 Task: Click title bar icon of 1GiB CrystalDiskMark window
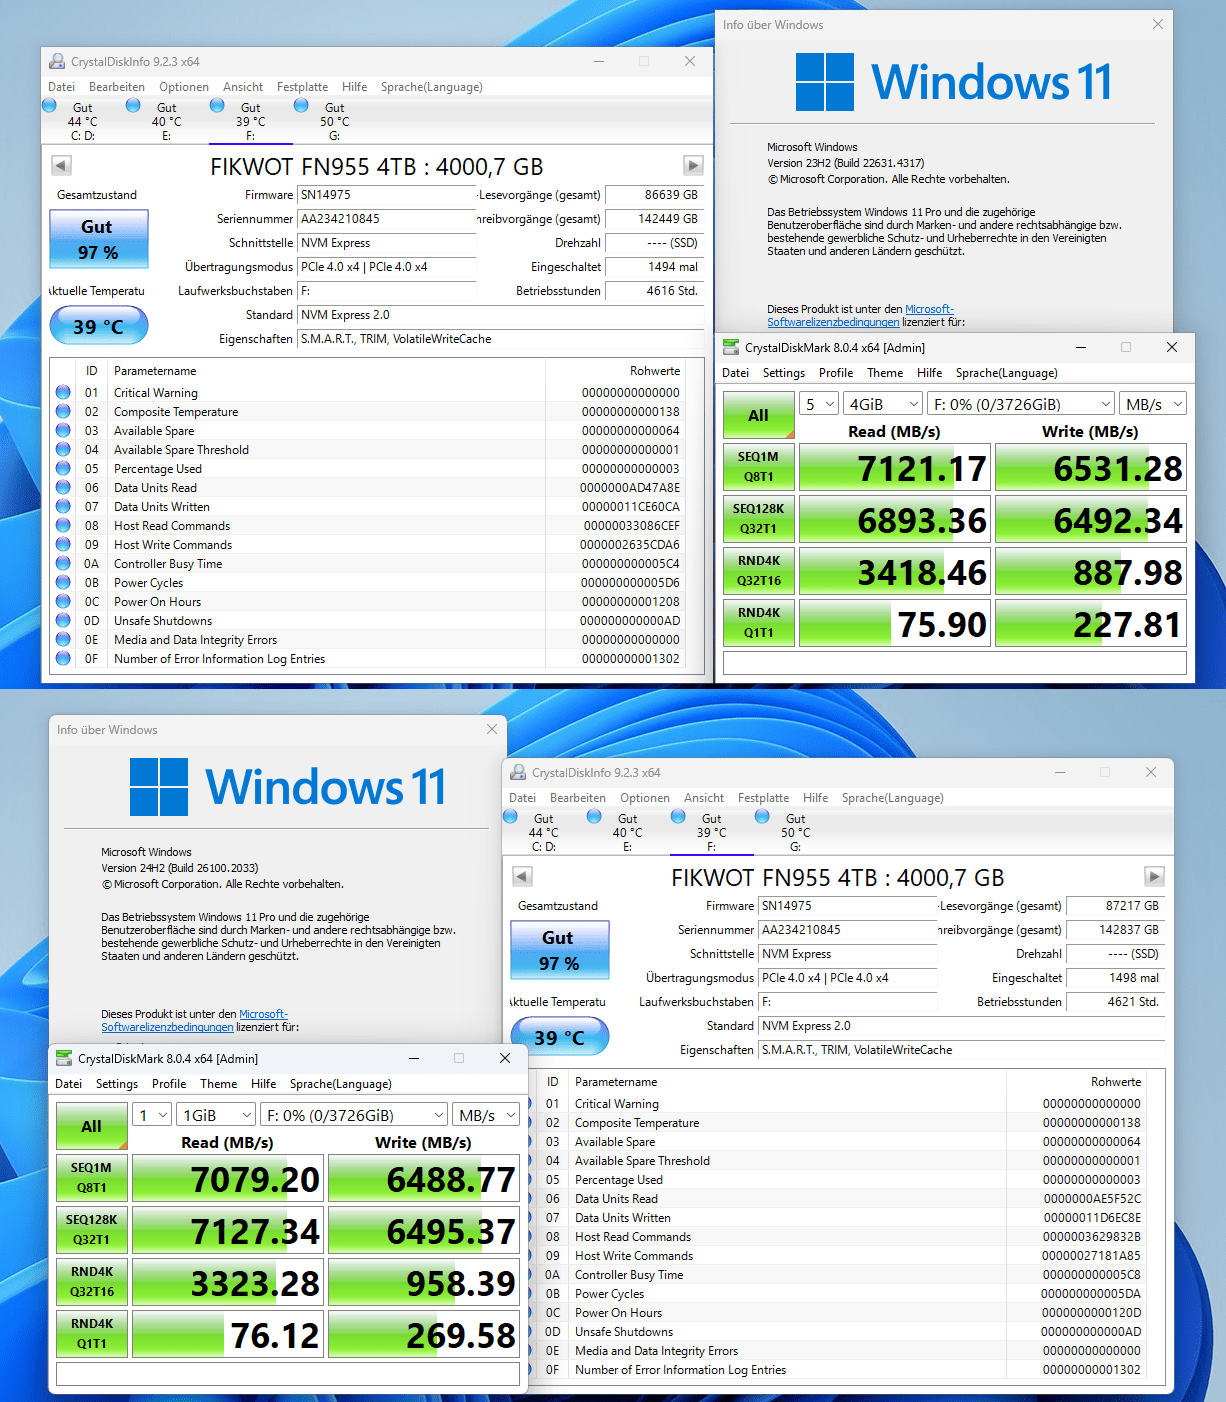click(64, 1058)
